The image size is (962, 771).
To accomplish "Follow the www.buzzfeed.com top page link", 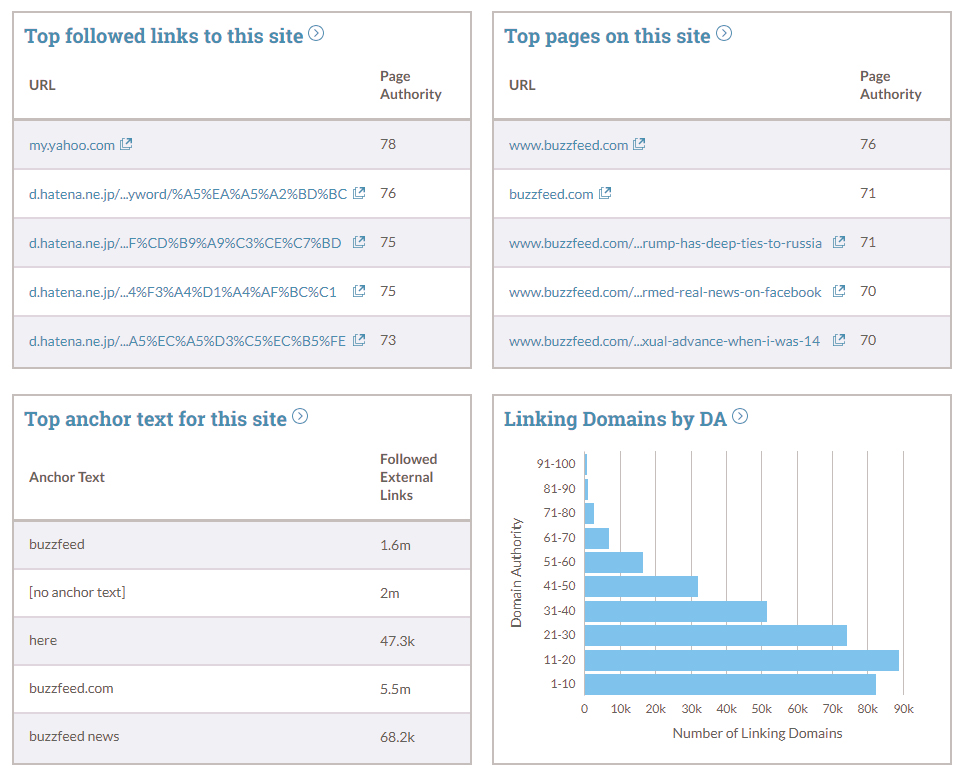I will 569,145.
